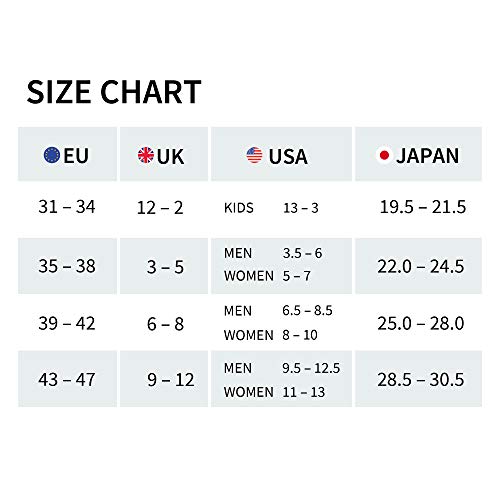Click EU size 43 – 47 cell
Image resolution: width=500 pixels, height=500 pixels.
point(67,380)
